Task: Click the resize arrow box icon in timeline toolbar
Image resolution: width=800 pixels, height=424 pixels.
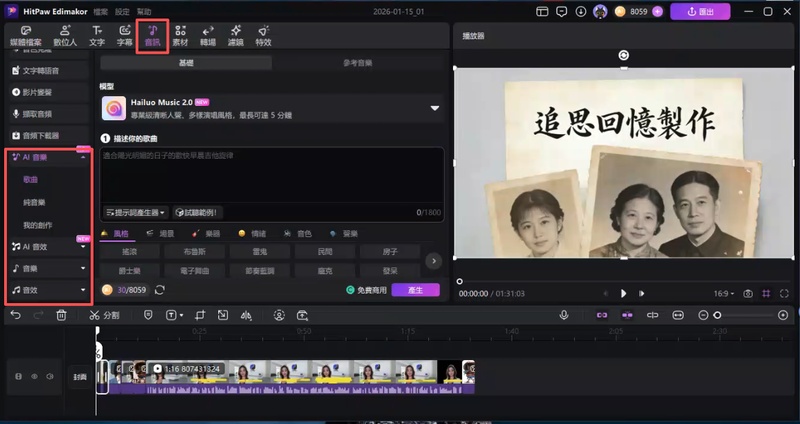Action: 222,315
